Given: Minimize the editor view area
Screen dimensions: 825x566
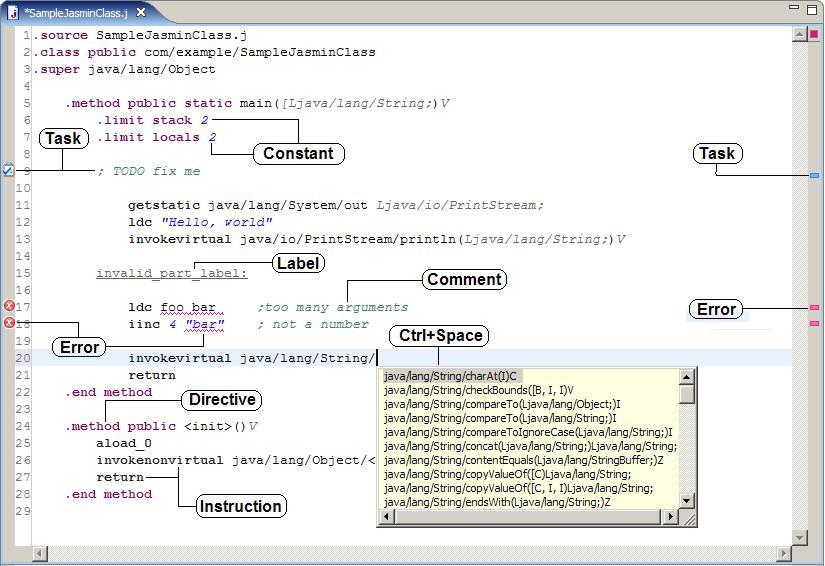Looking at the screenshot, I should pos(794,8).
